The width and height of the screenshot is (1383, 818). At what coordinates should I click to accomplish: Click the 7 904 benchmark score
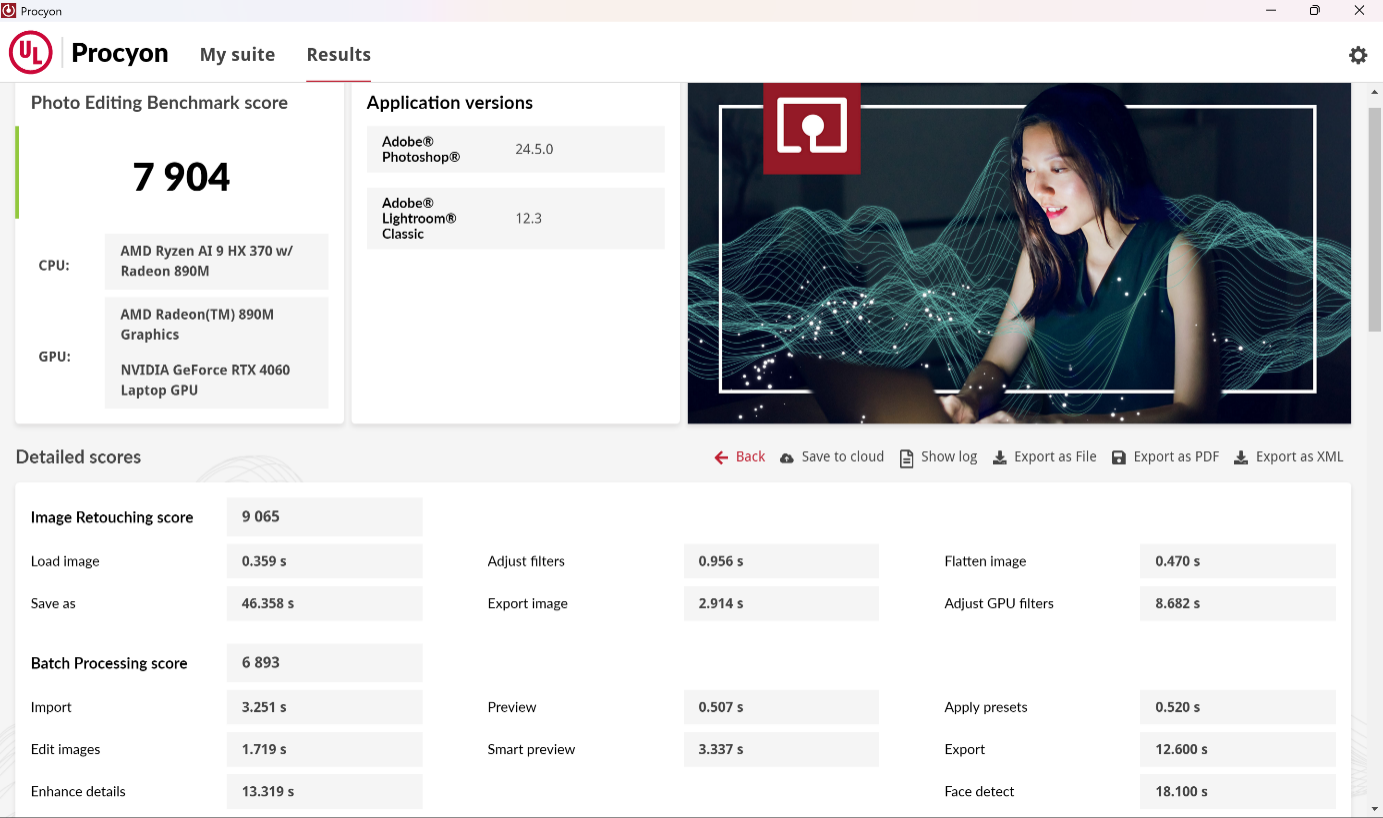[181, 178]
